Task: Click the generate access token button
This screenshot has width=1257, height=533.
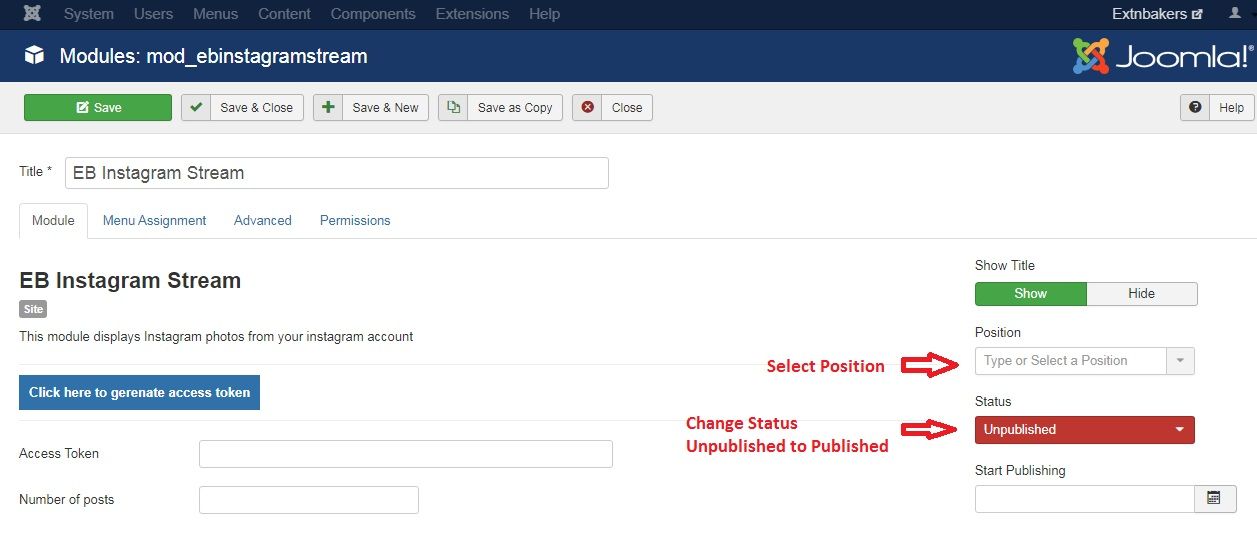Action: coord(139,392)
